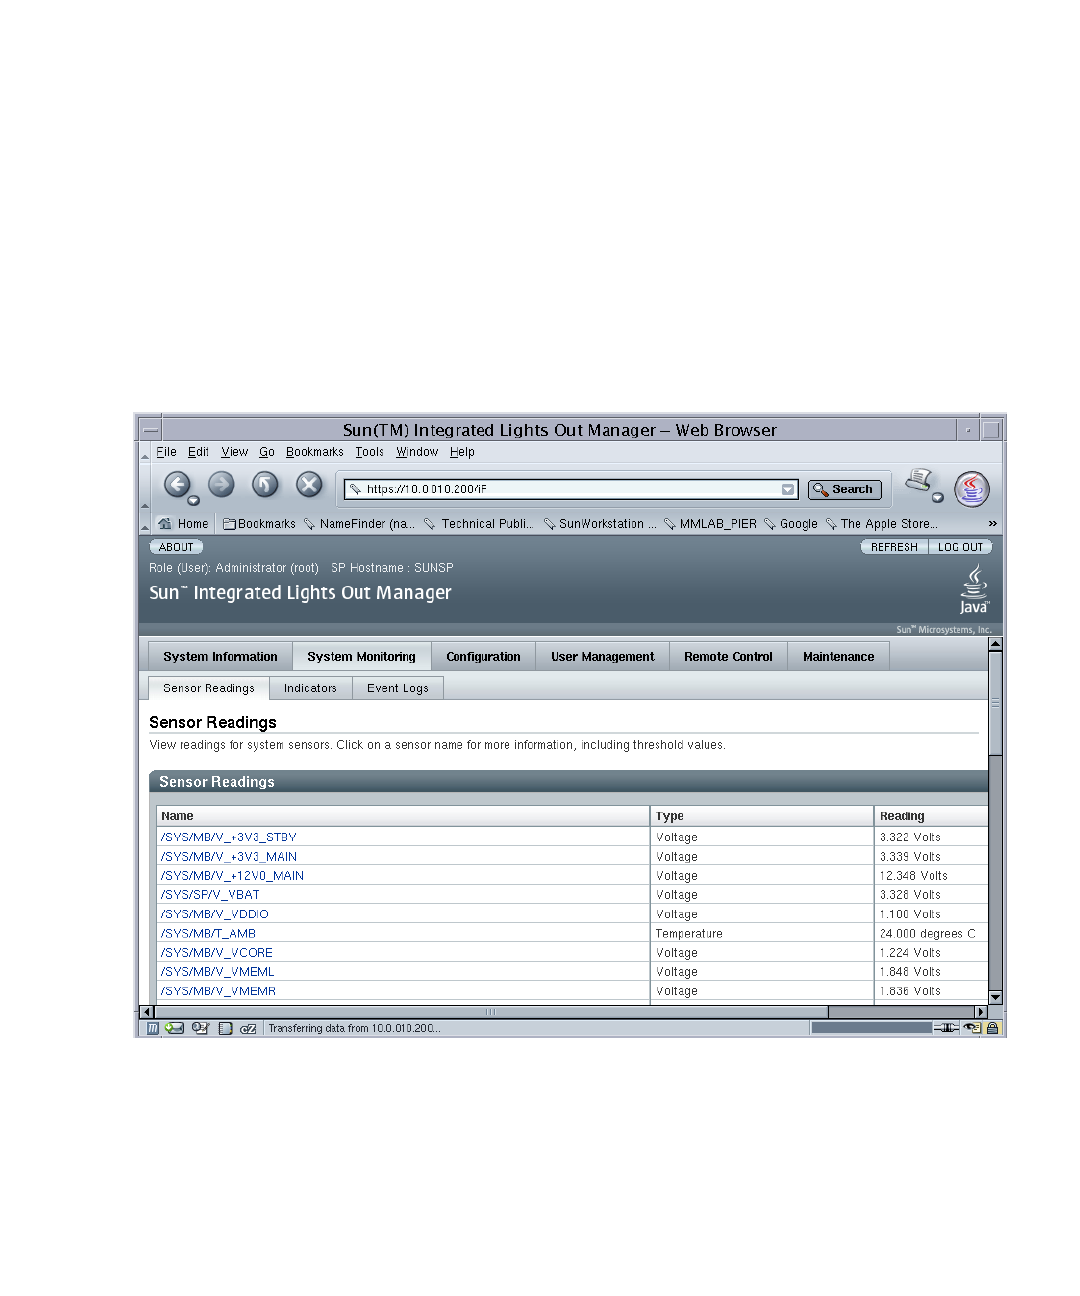Open the URL history dropdown arrow
This screenshot has height=1296, width=1080.
(x=788, y=489)
